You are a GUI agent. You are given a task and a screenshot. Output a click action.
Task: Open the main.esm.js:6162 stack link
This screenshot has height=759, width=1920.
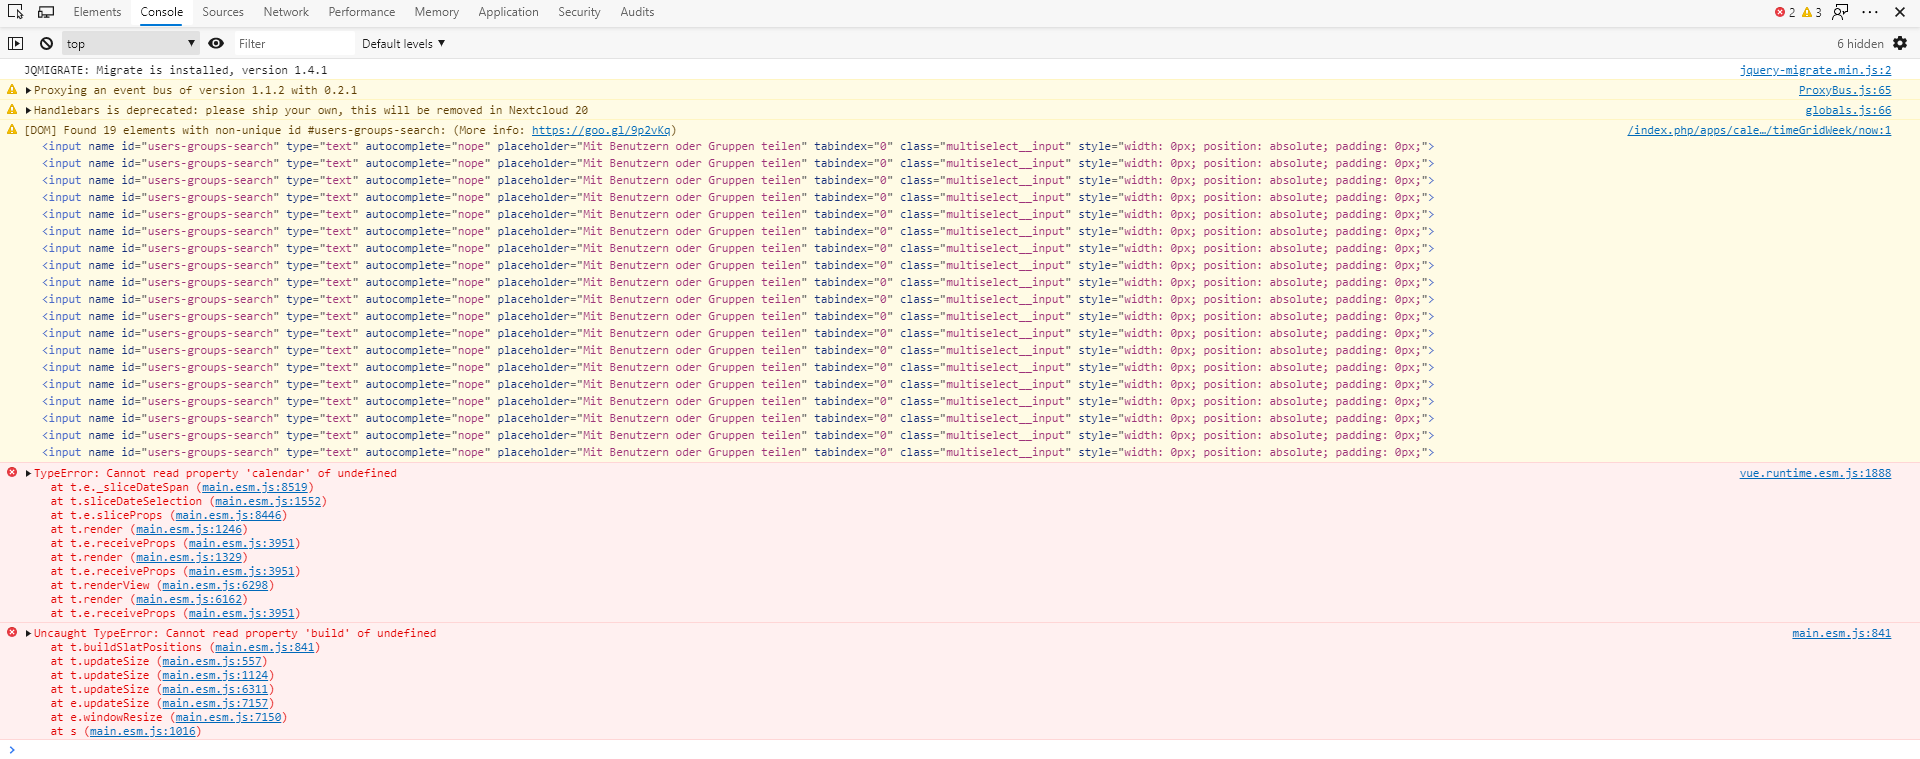point(189,599)
